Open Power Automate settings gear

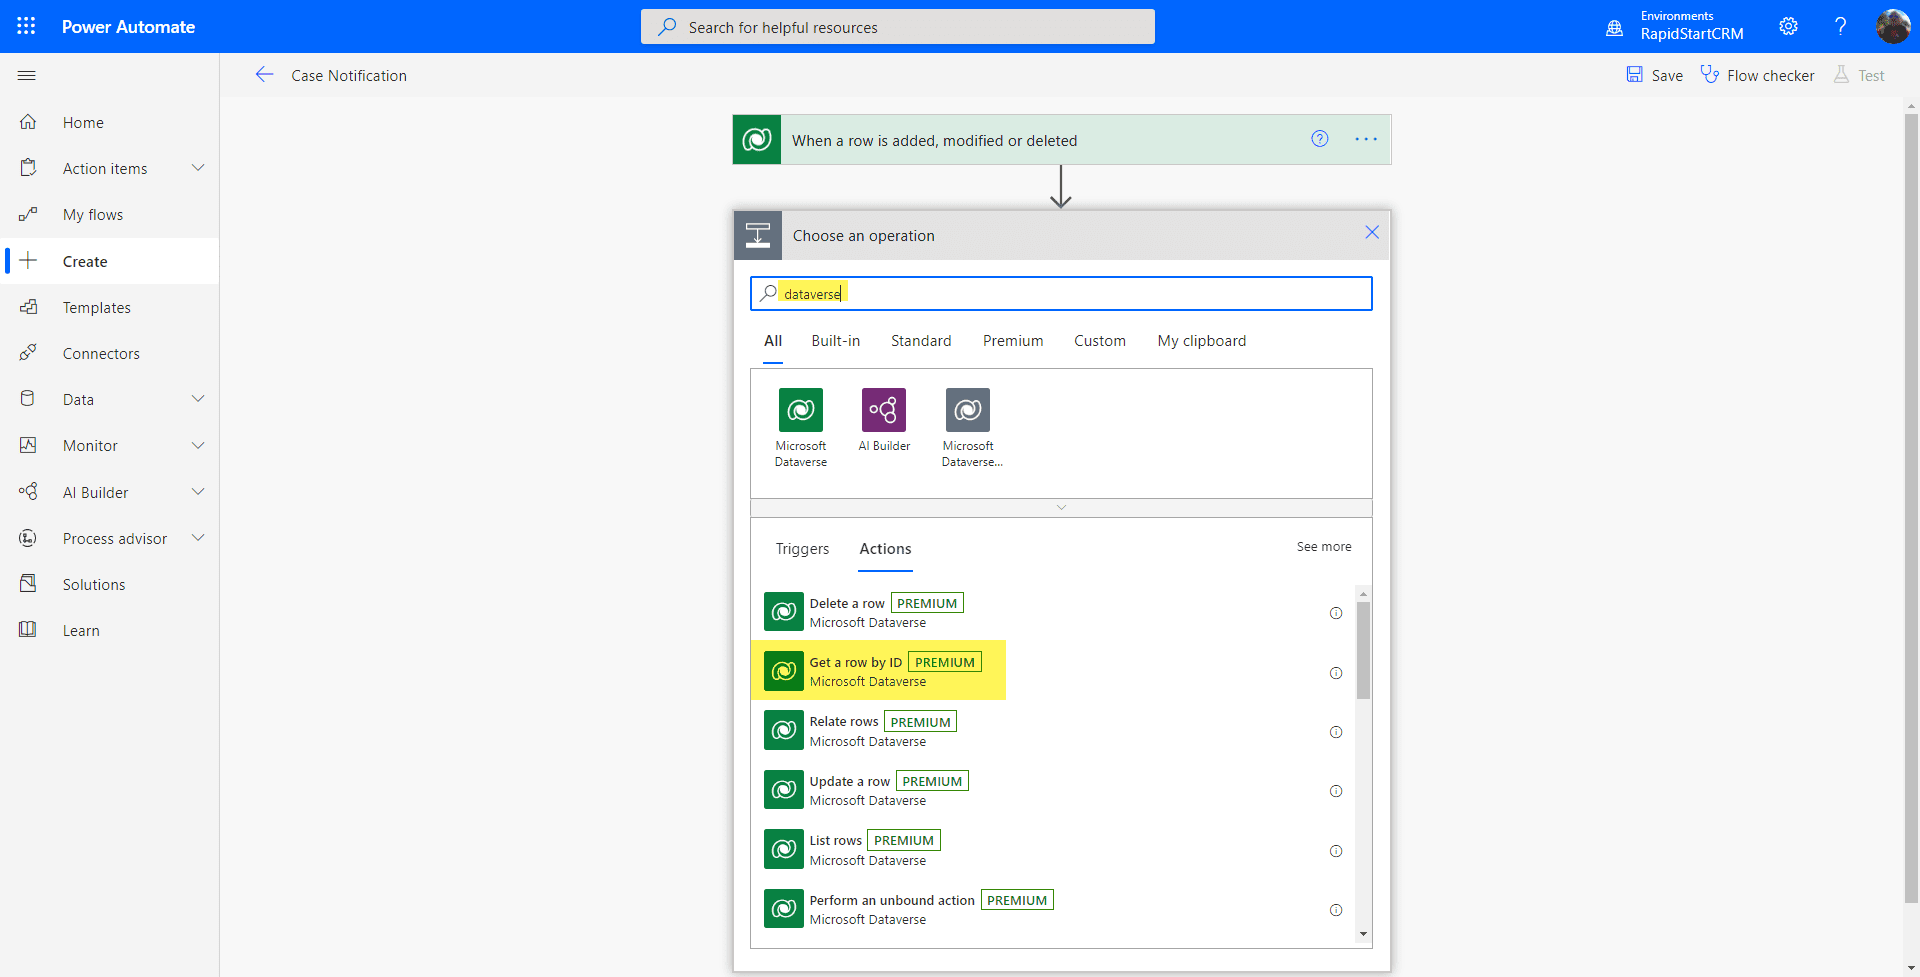pos(1789,26)
